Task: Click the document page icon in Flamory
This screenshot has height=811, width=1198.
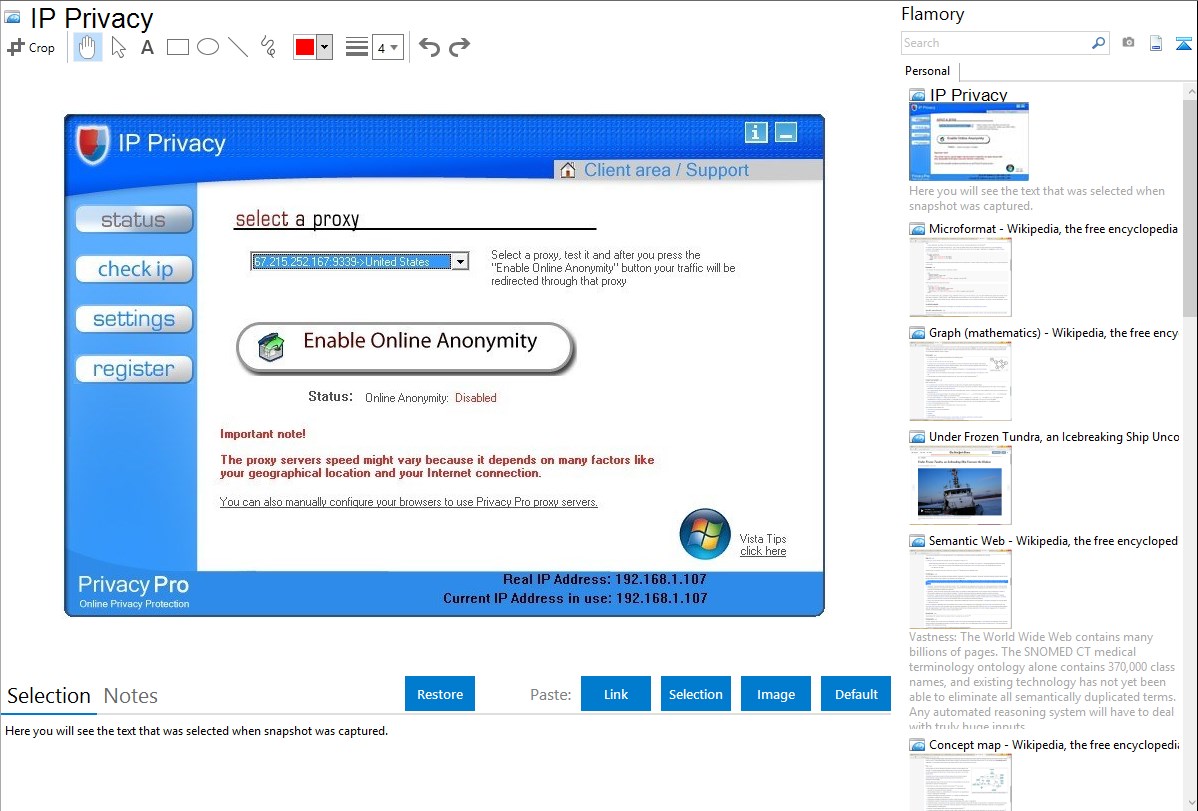Action: 1156,43
